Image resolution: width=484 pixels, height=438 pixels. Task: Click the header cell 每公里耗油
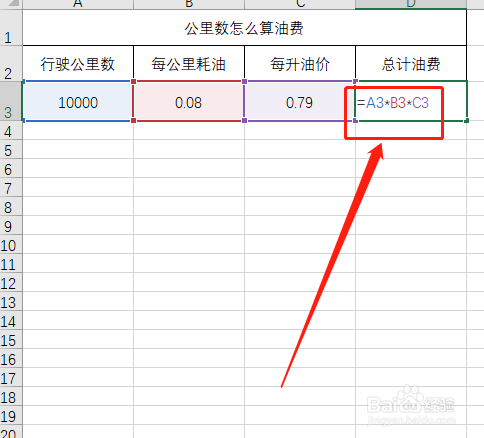pyautogui.click(x=189, y=63)
